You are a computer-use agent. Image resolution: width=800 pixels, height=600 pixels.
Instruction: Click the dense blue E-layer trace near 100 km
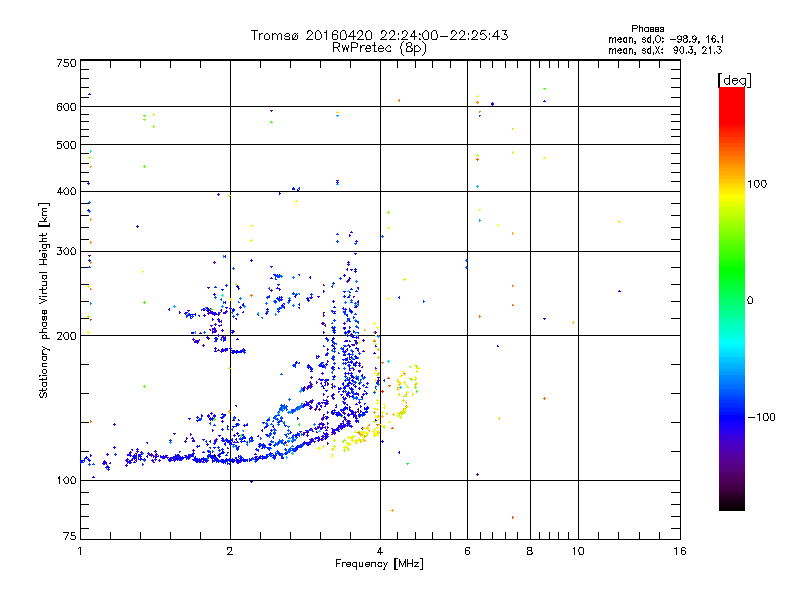click(204, 458)
